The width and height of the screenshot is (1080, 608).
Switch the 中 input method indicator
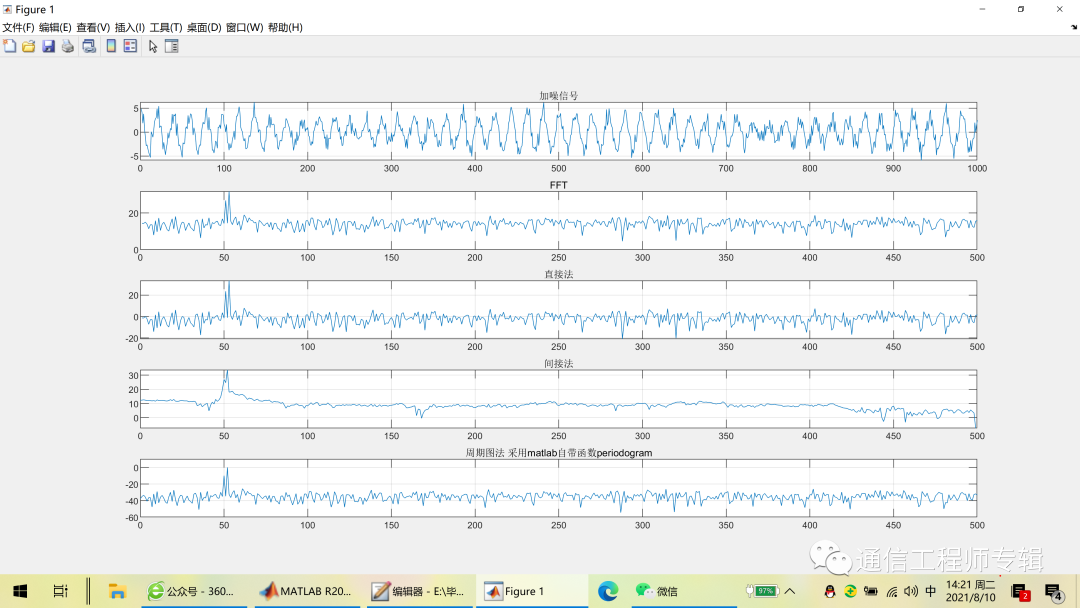pyautogui.click(x=931, y=591)
